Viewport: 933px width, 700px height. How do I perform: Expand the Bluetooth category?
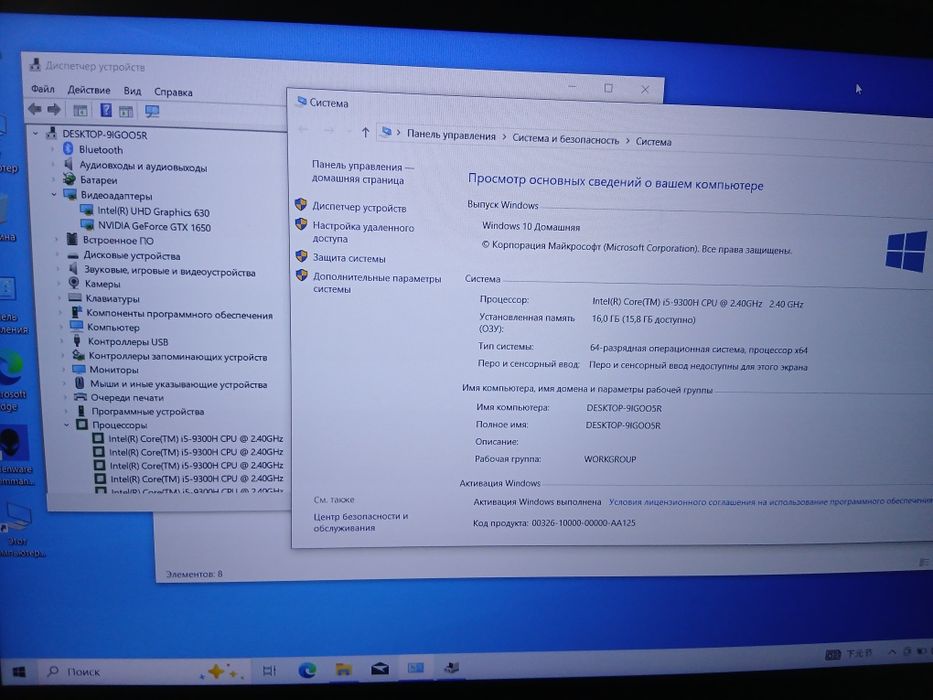tap(52, 149)
